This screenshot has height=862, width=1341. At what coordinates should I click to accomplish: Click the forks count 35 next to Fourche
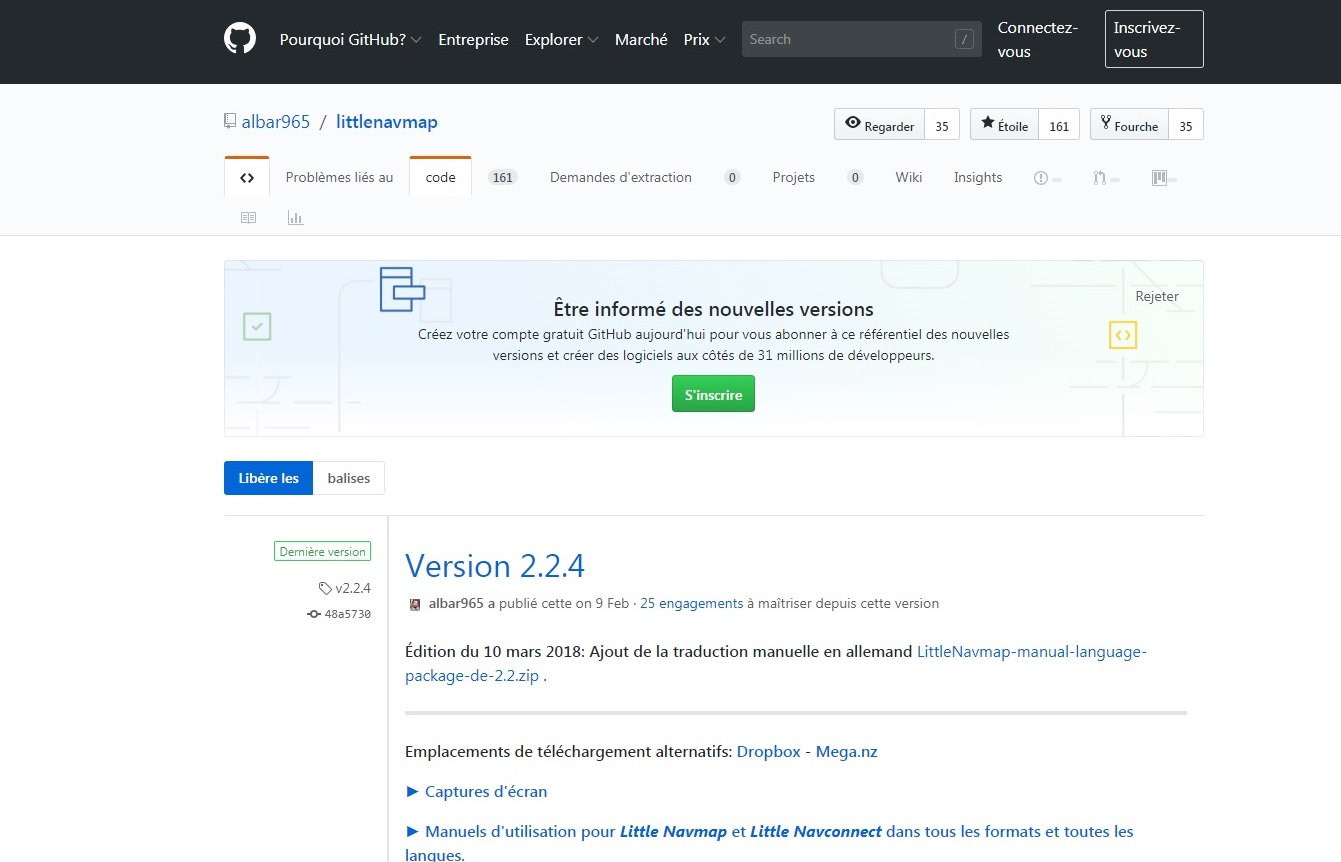pyautogui.click(x=1186, y=124)
